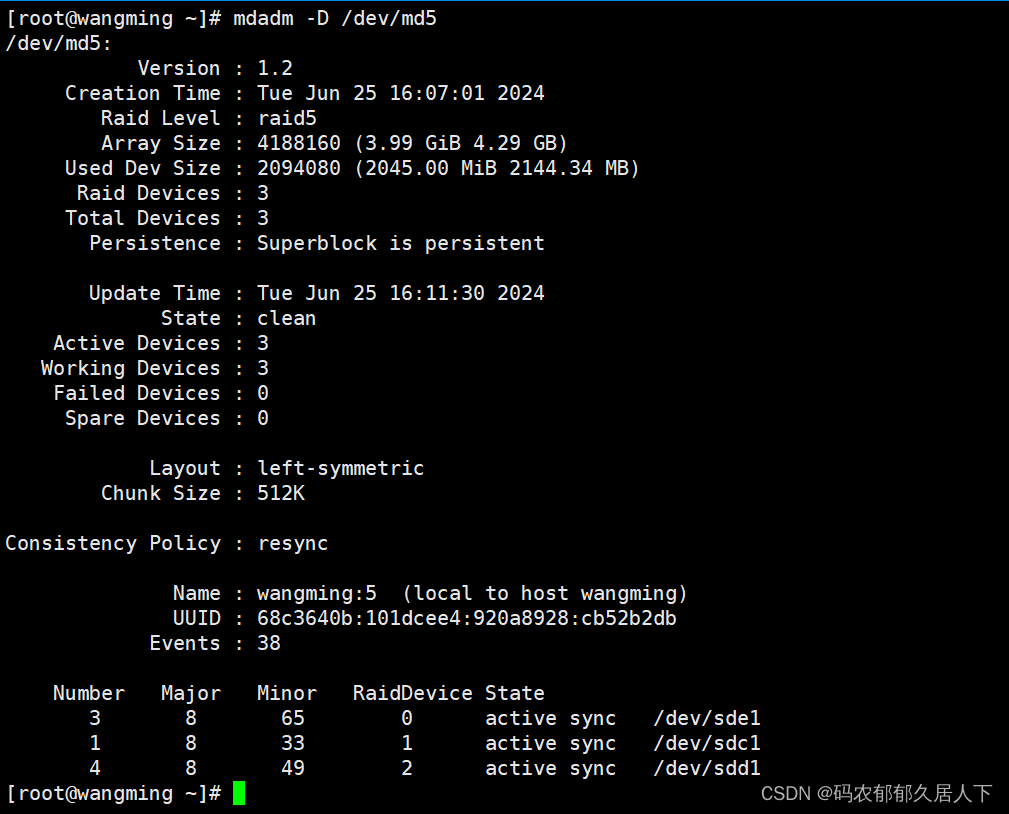
Task: Click the wangming:5 array name
Action: pos(316,592)
